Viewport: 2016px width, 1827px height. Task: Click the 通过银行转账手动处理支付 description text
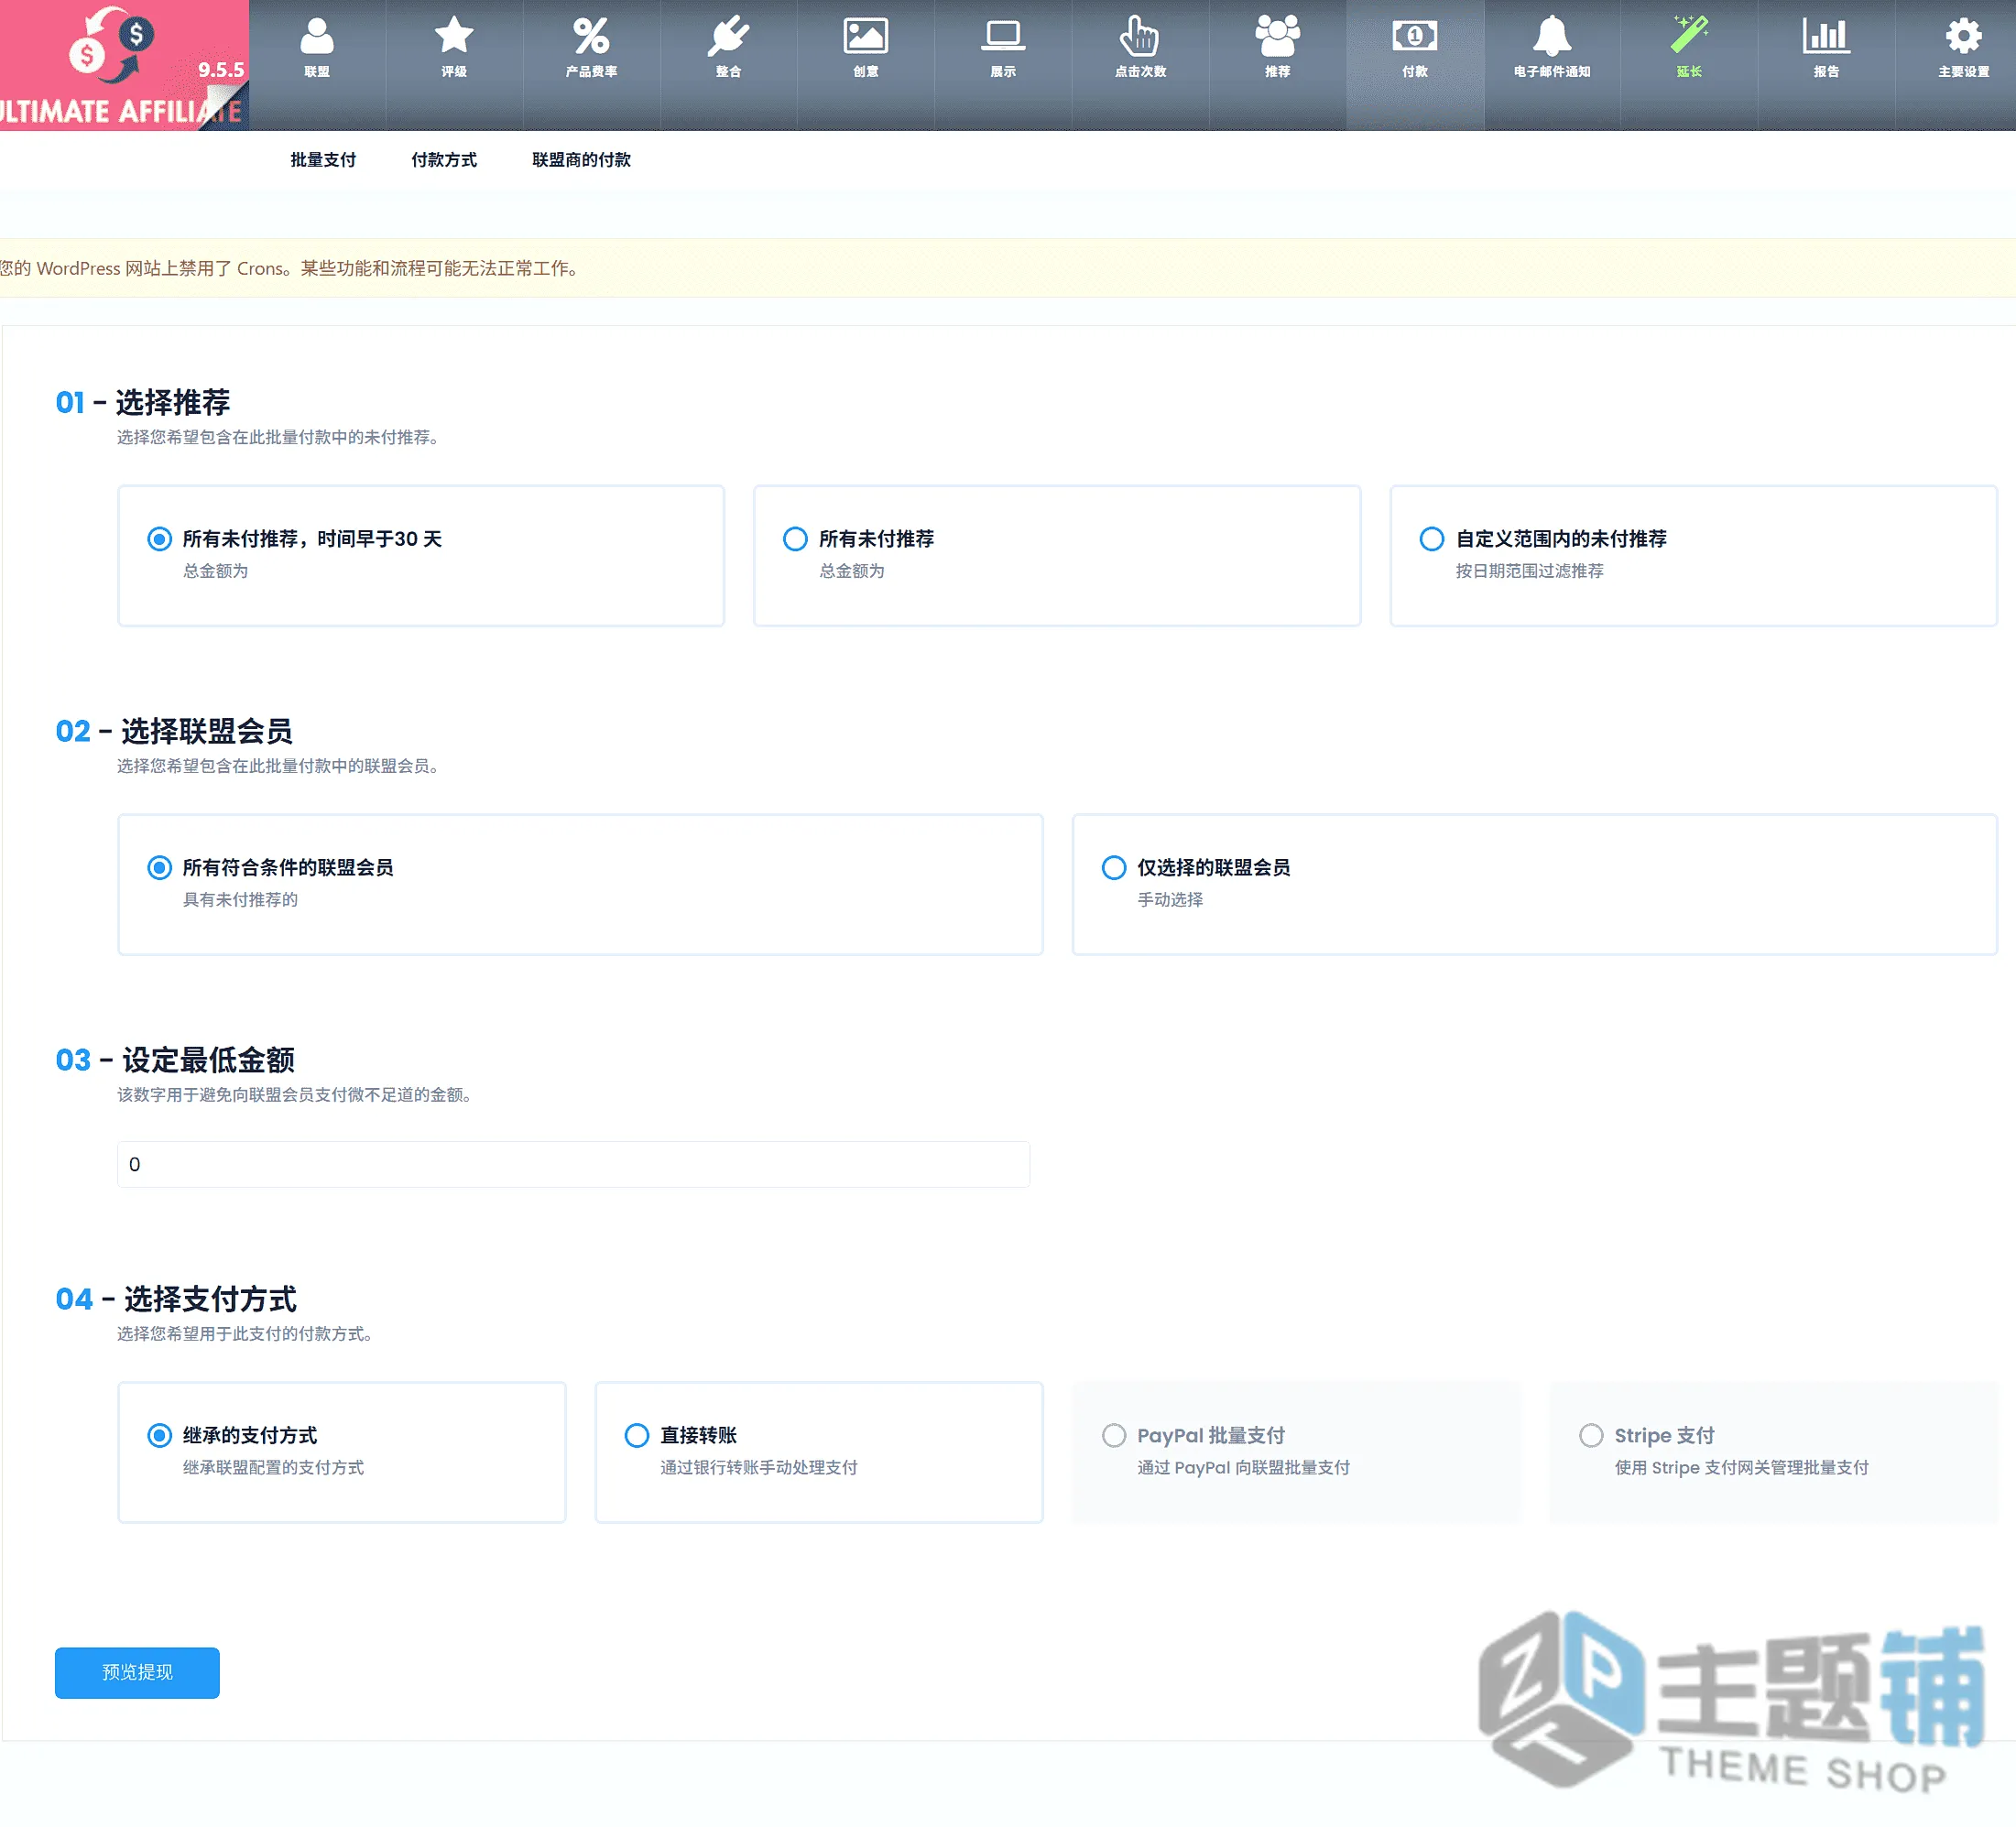[x=758, y=1468]
